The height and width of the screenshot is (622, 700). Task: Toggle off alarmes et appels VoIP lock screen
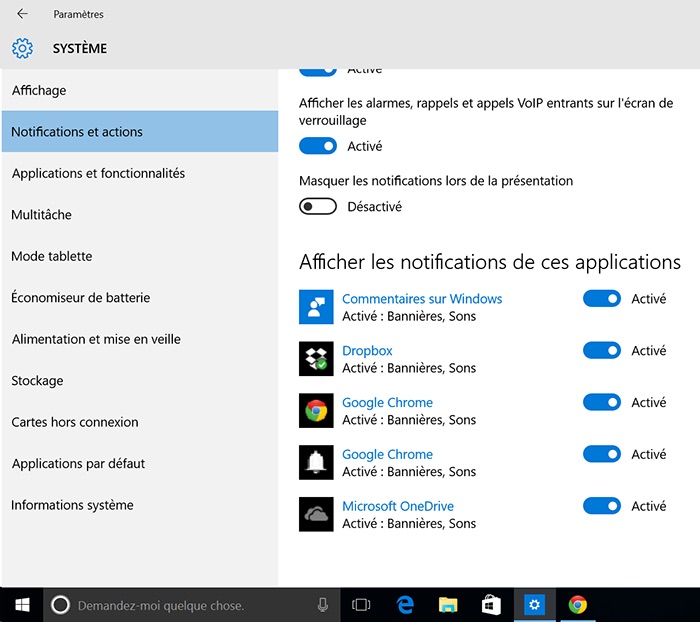[318, 146]
